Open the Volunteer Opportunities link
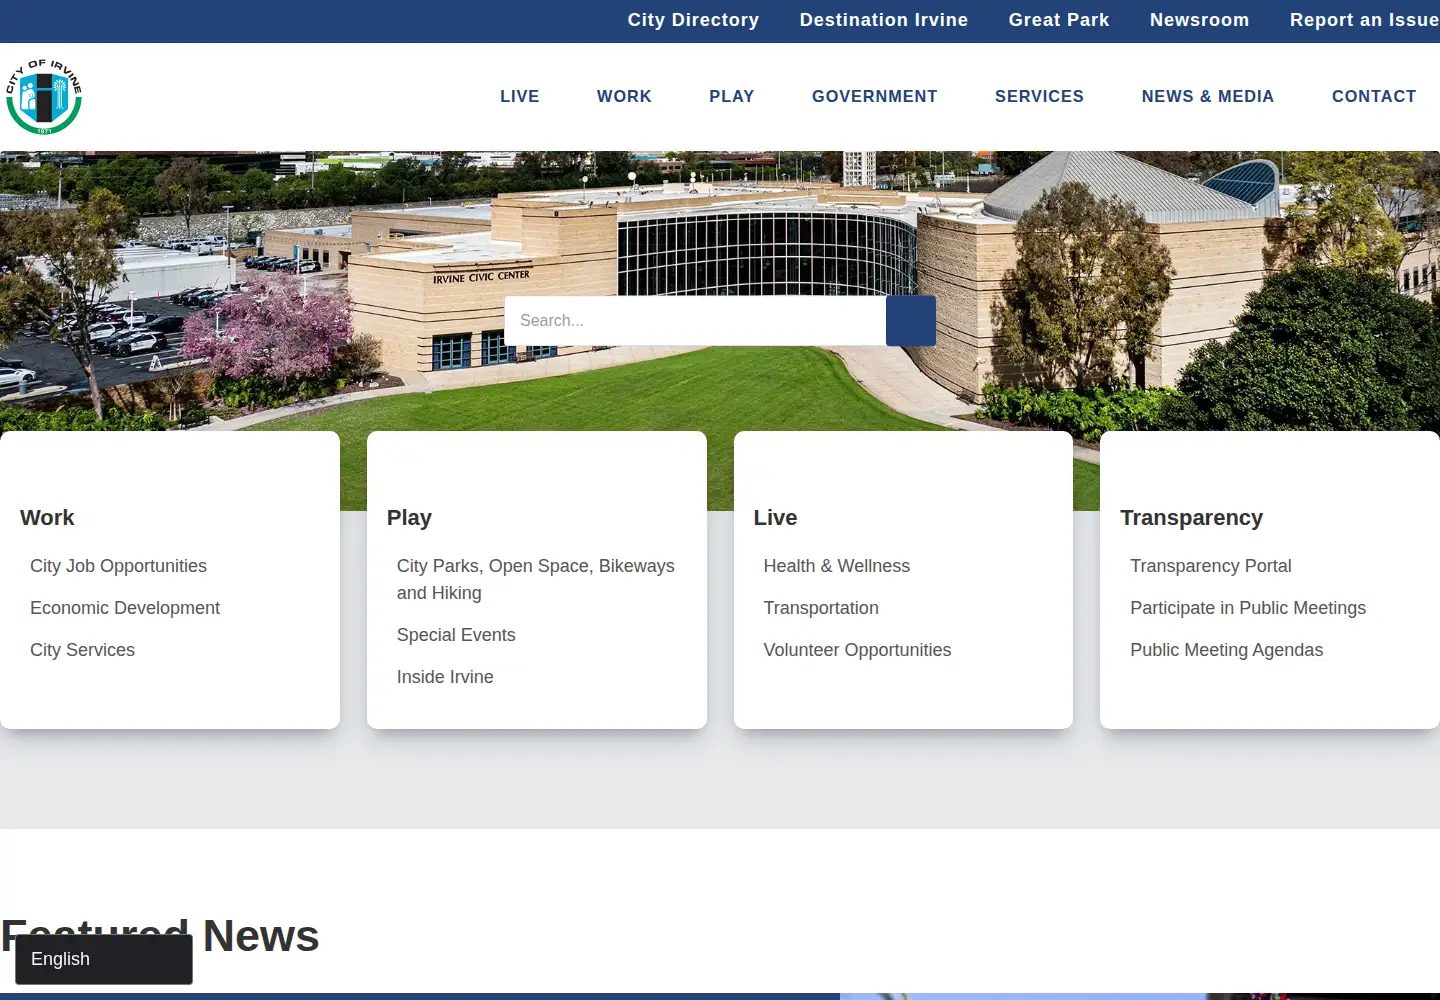Viewport: 1440px width, 1000px height. click(857, 650)
